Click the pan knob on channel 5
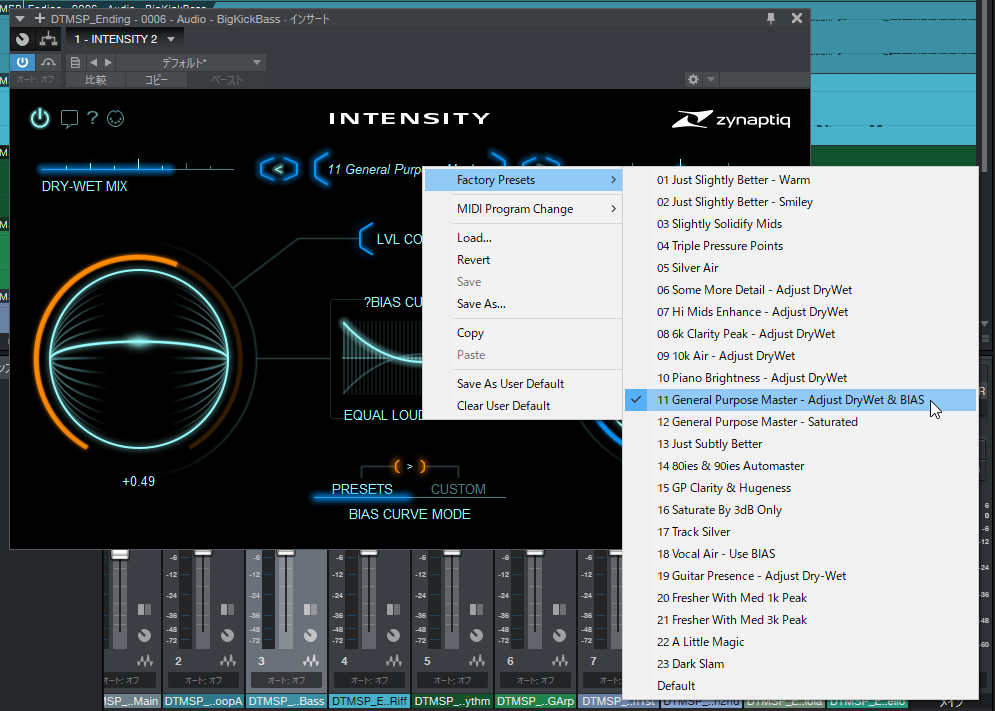Screen dimensions: 995x711 (x=477, y=635)
